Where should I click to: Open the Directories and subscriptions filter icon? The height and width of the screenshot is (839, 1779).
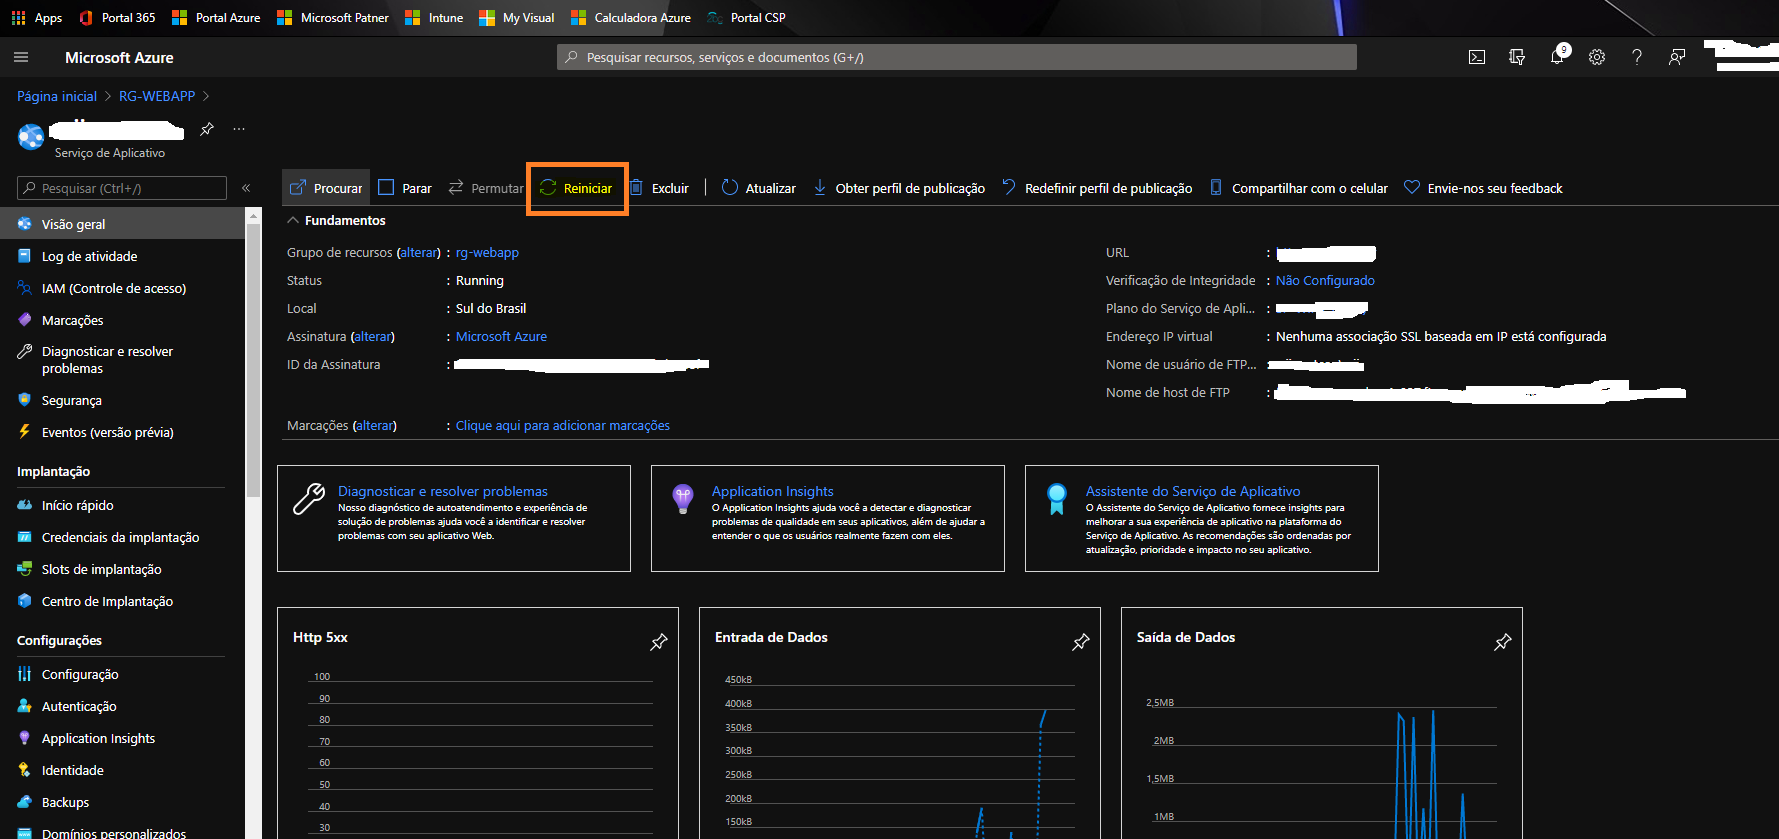click(1517, 57)
